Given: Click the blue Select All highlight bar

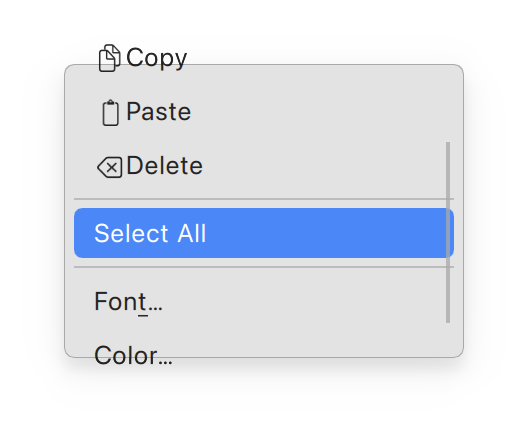Looking at the screenshot, I should [x=264, y=233].
